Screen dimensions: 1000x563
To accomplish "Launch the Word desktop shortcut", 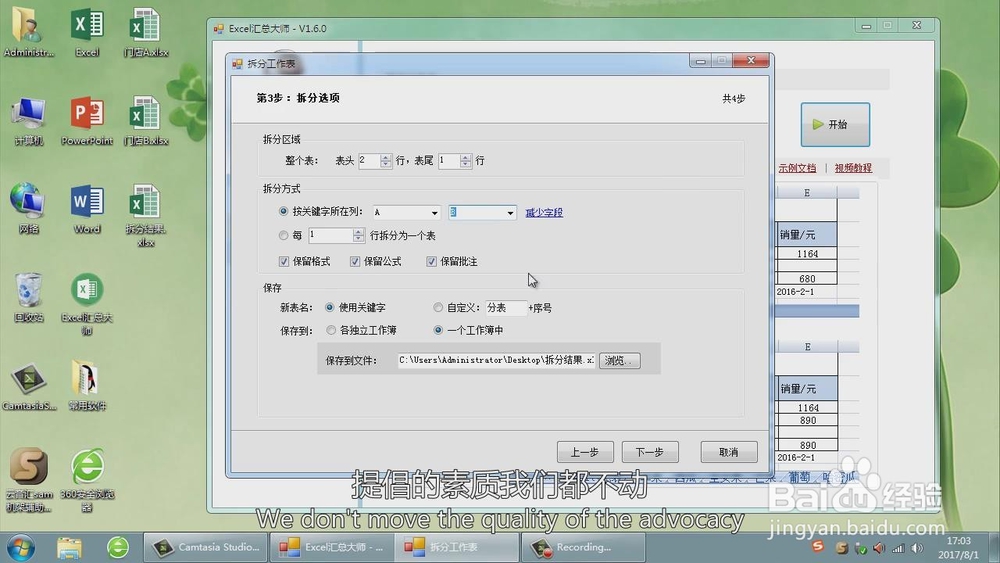I will click(87, 209).
